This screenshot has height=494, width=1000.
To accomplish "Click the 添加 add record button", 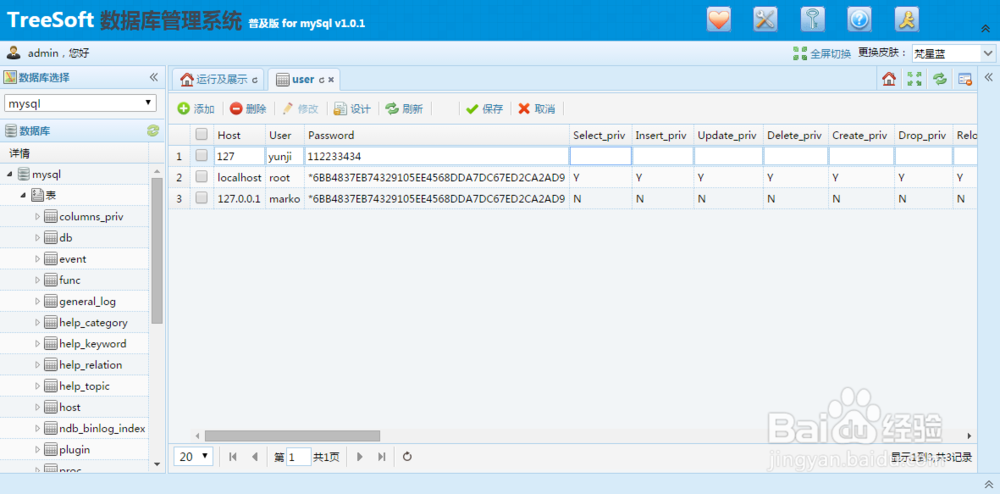I will [x=196, y=109].
